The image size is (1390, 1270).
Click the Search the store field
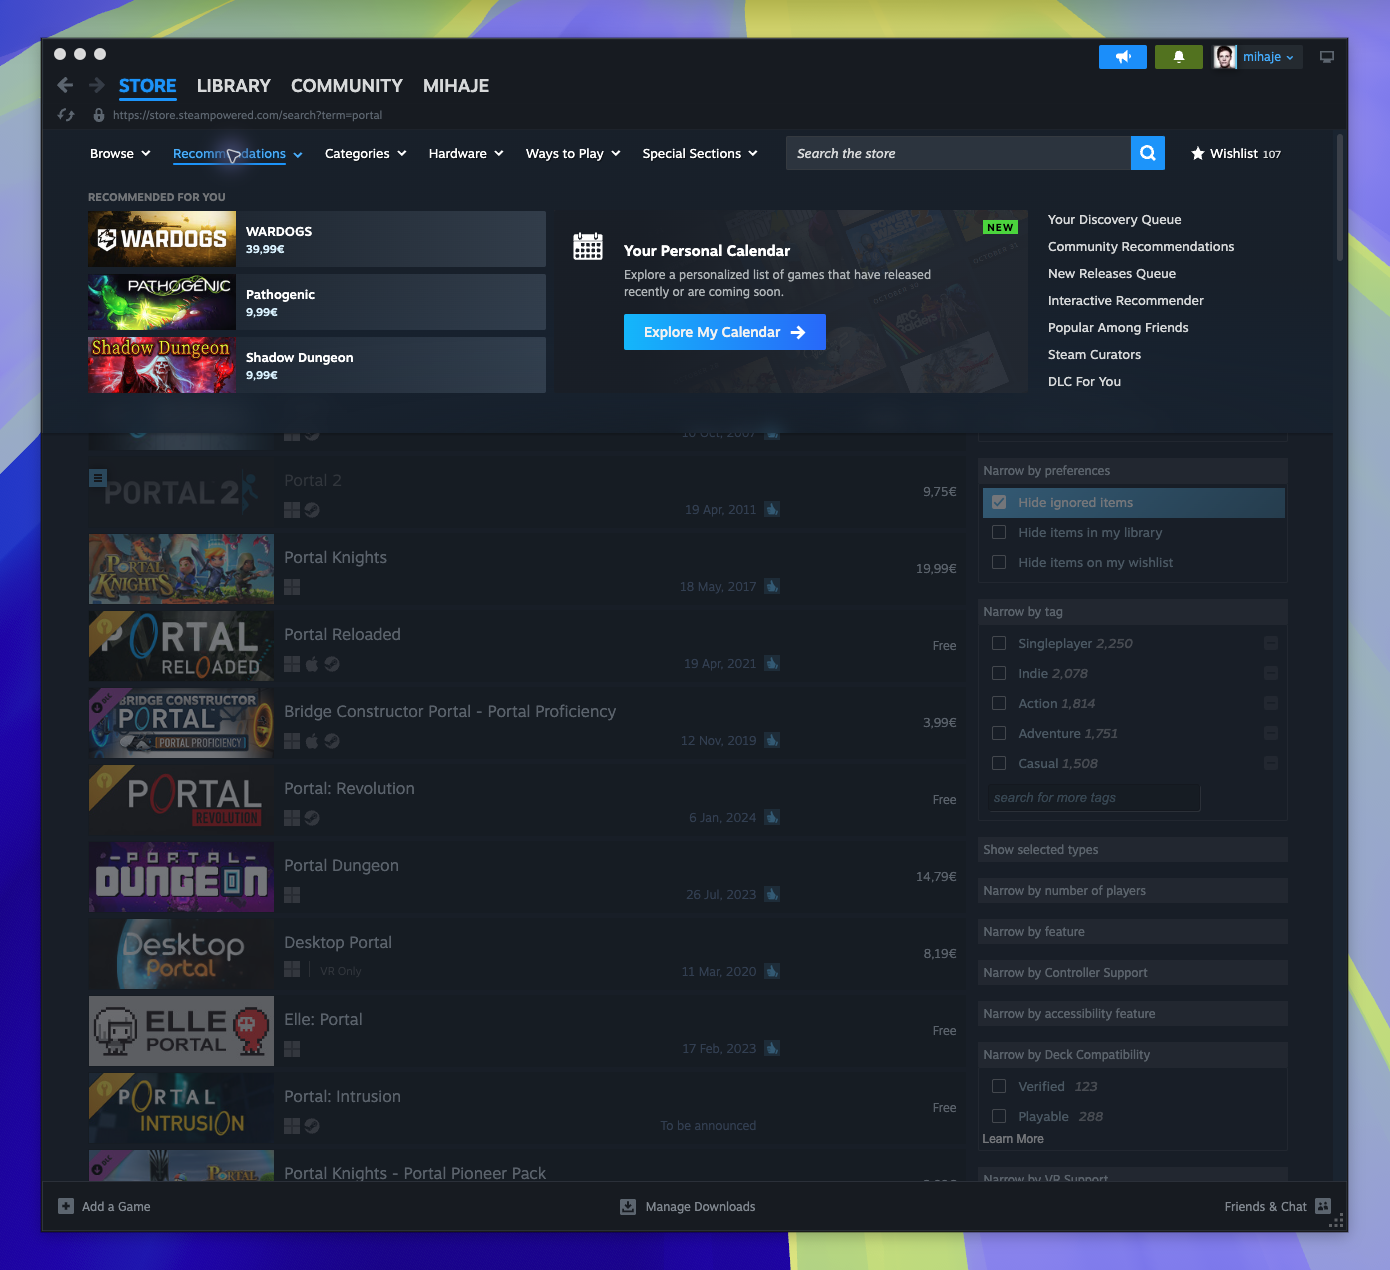[x=958, y=153]
